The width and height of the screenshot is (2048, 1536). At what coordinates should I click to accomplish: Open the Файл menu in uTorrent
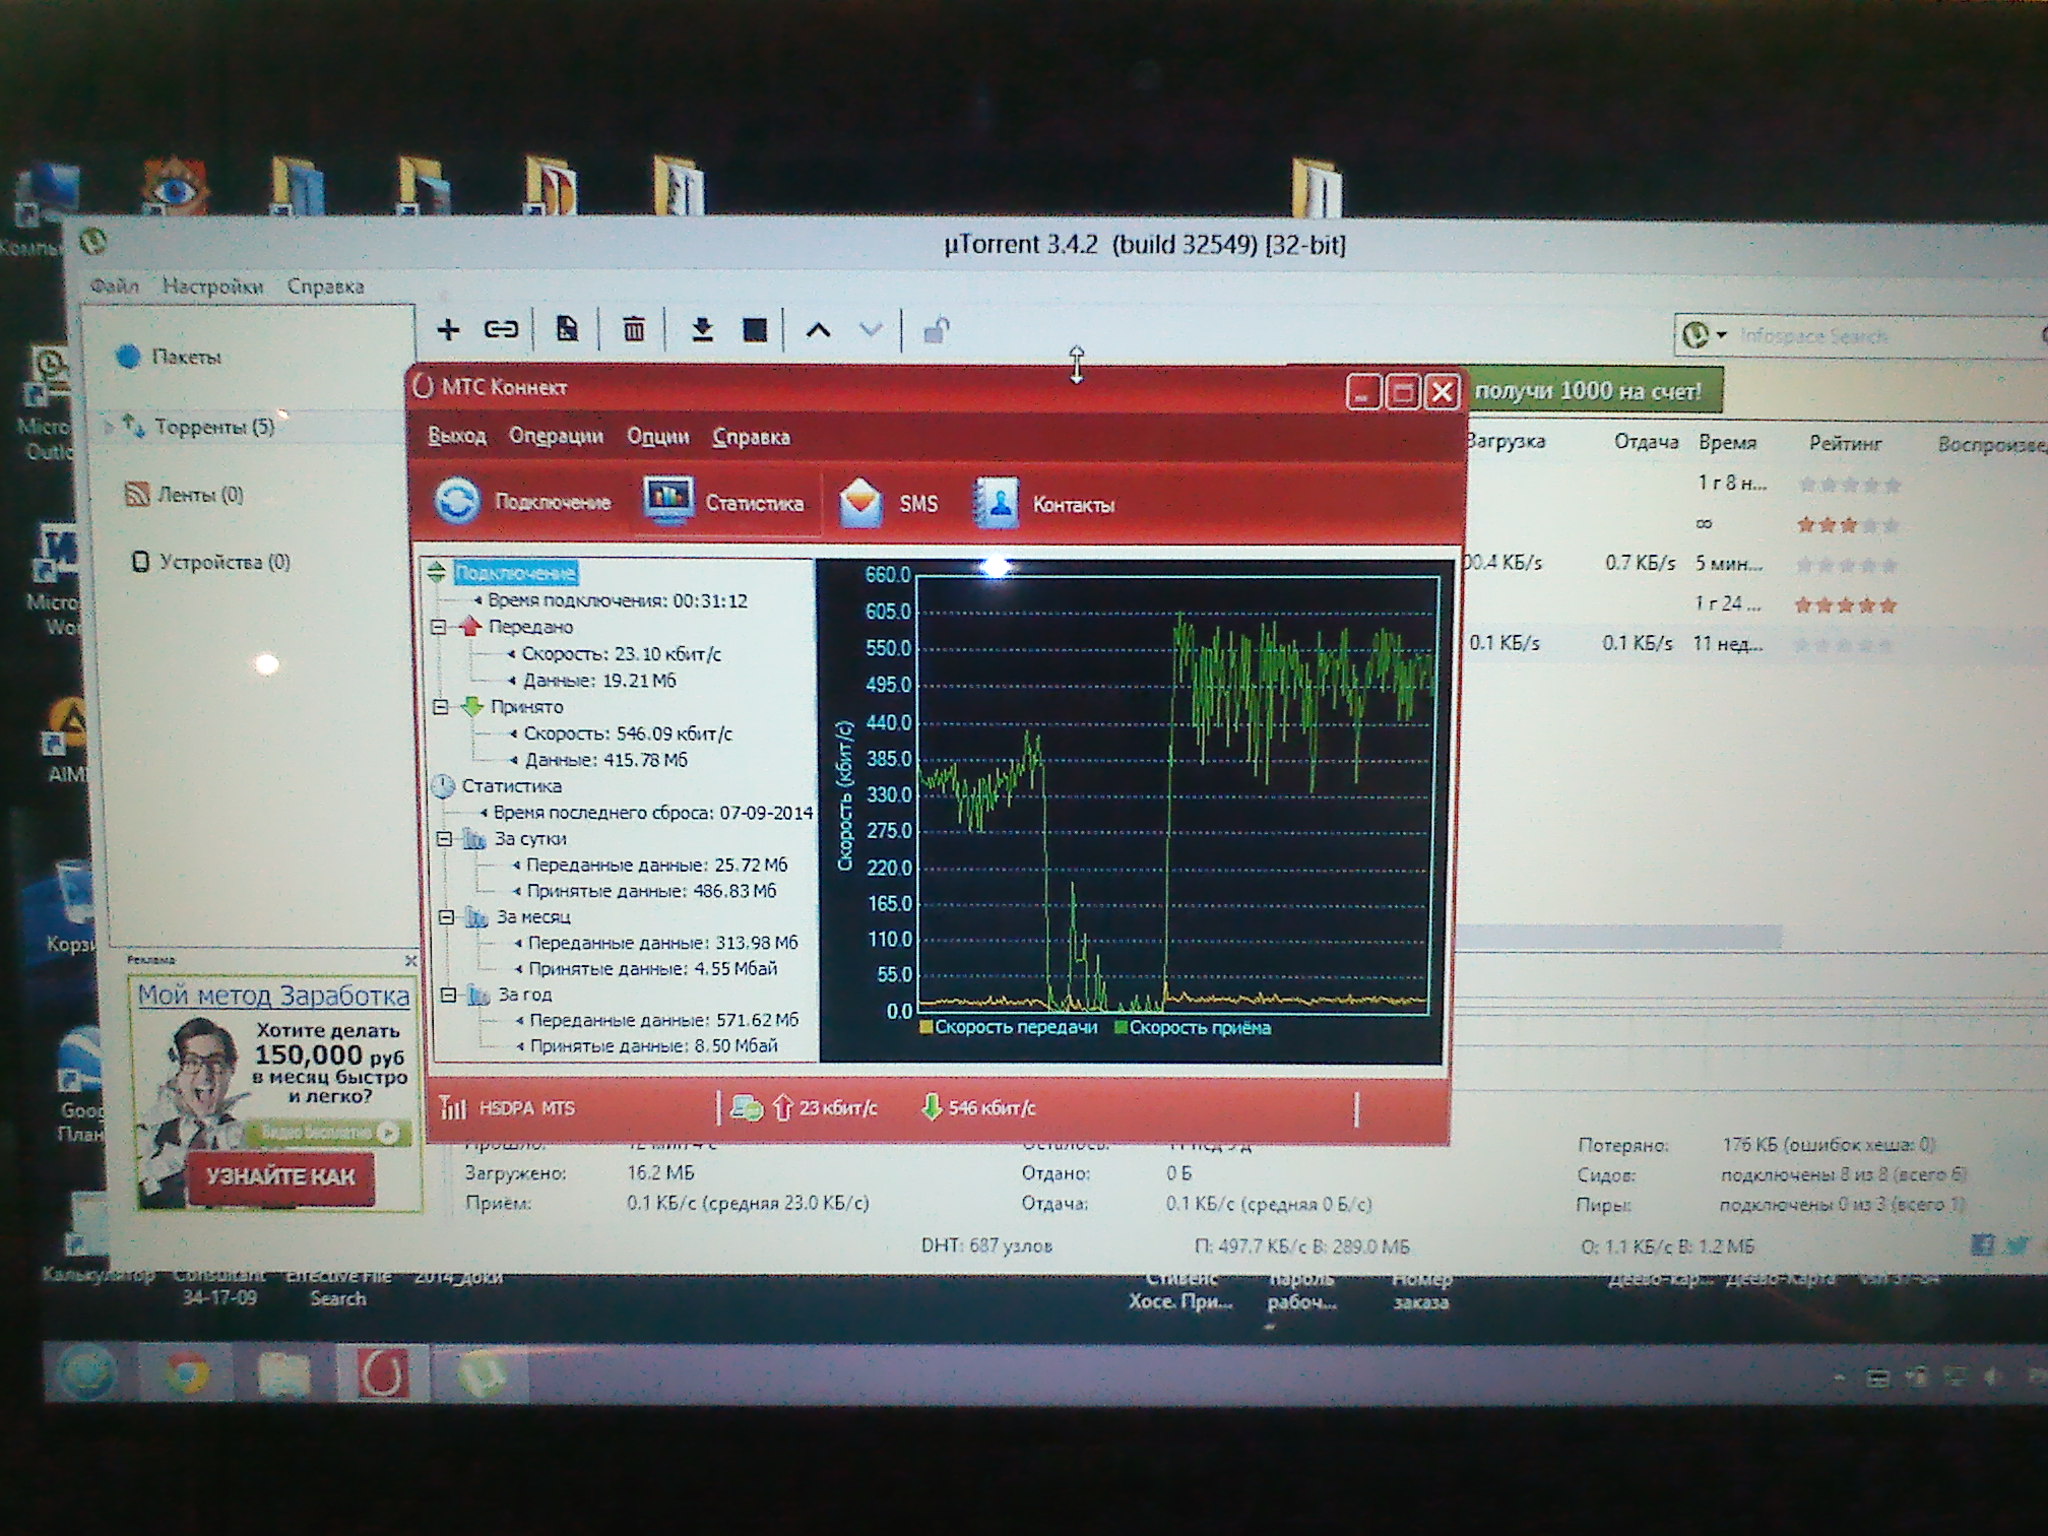(x=115, y=286)
